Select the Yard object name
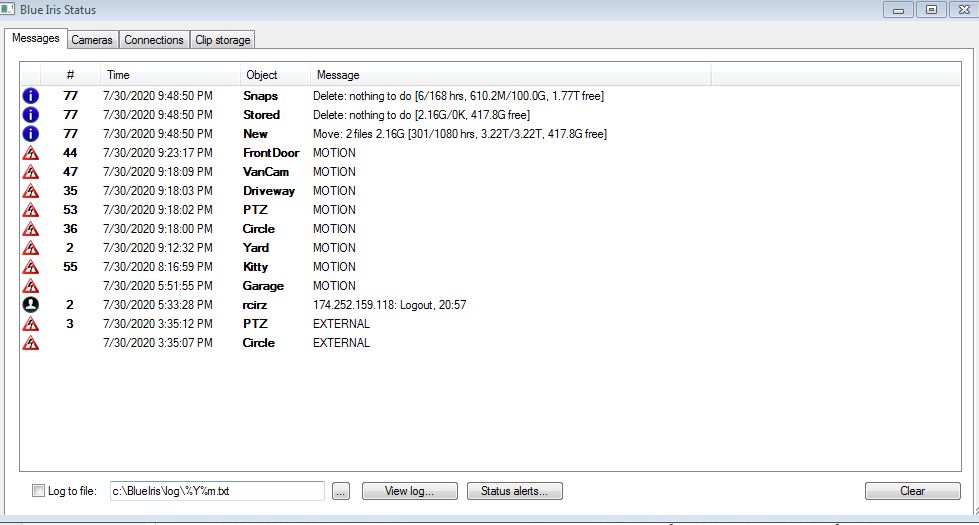 point(255,248)
